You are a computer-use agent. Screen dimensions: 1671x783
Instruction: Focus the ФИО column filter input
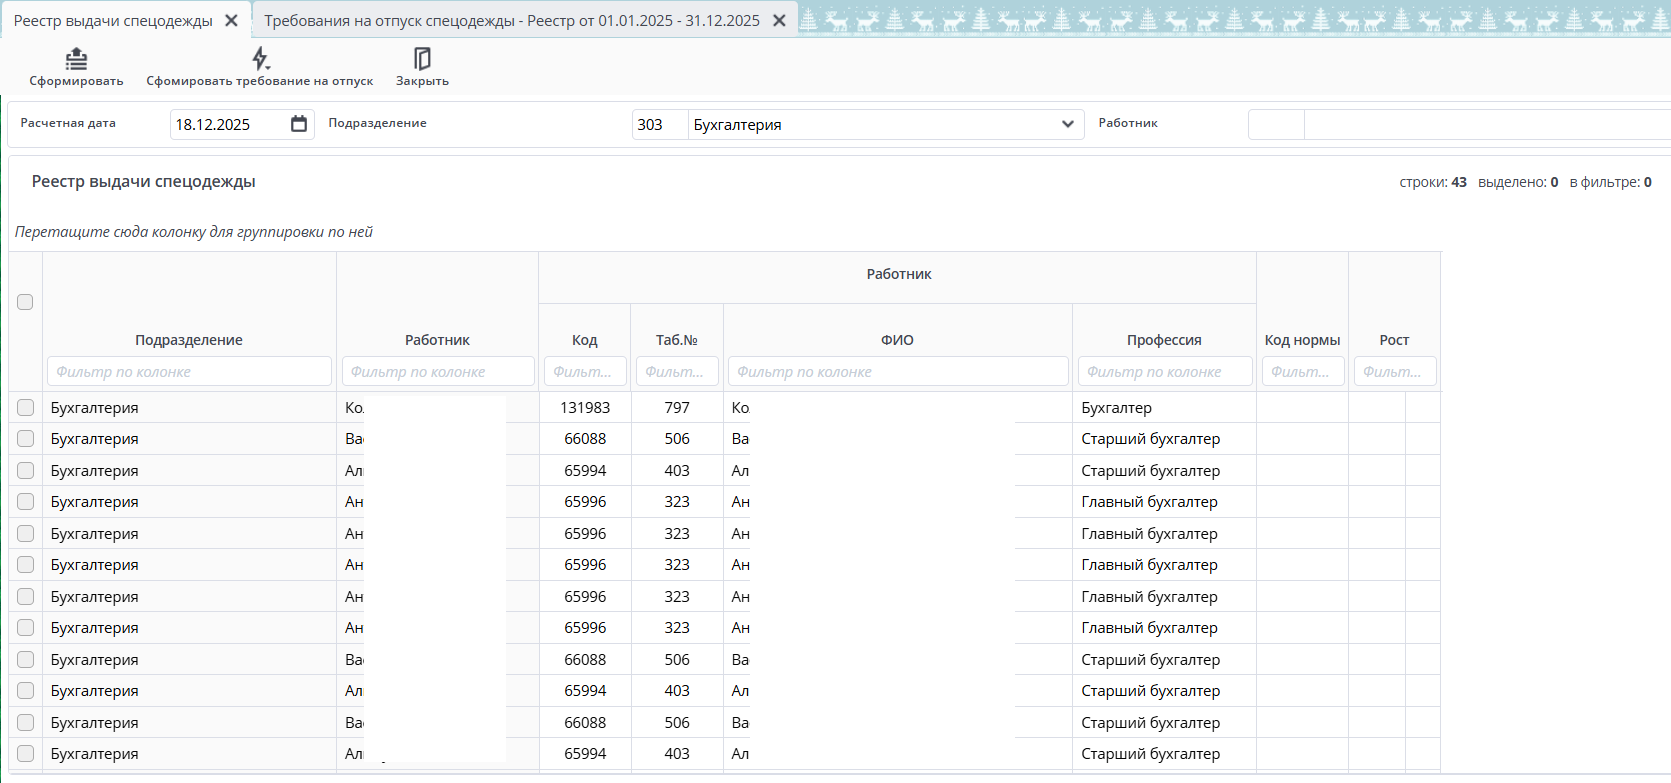pos(897,372)
